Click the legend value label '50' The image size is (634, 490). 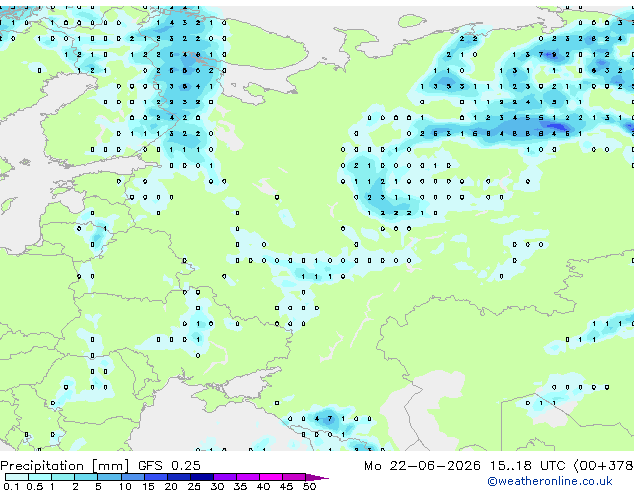coord(309,486)
